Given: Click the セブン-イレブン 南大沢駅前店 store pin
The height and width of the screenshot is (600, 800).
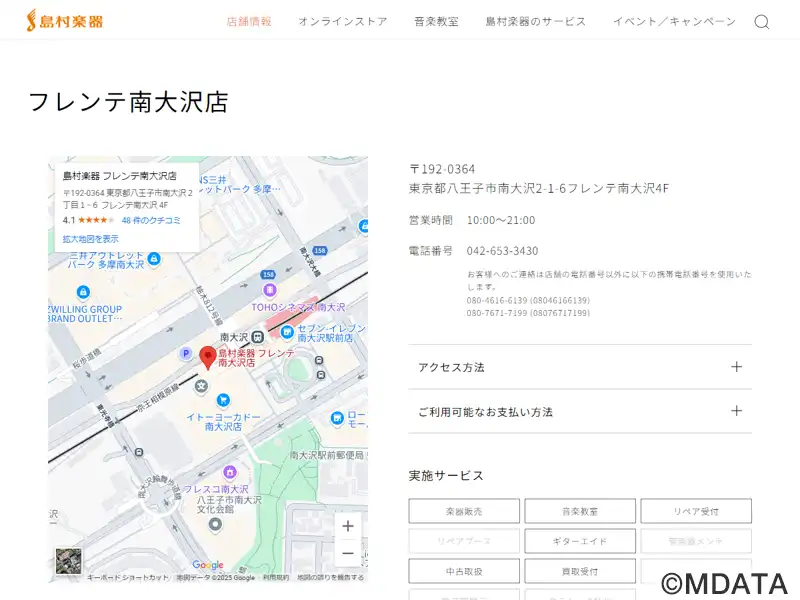Looking at the screenshot, I should [287, 333].
